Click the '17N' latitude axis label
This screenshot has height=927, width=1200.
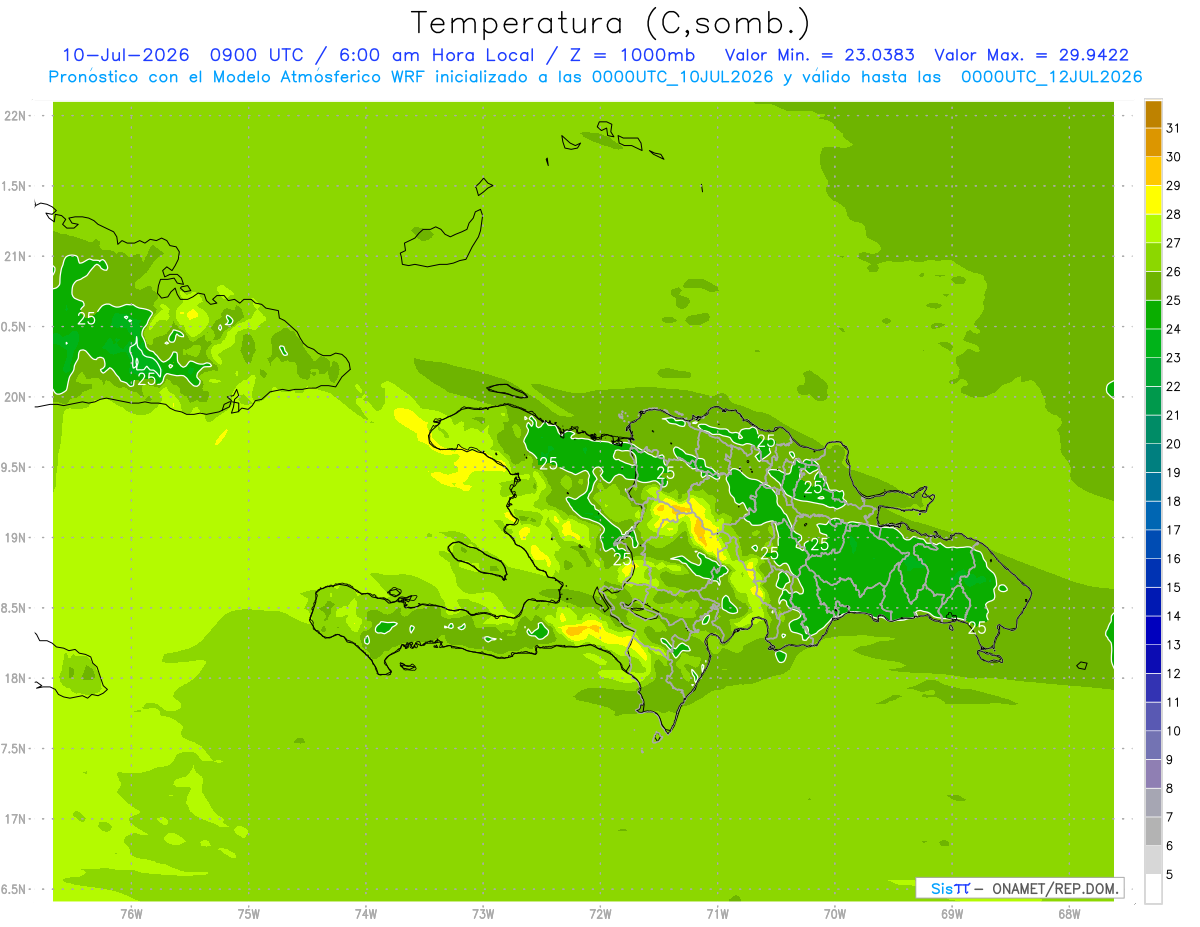pyautogui.click(x=16, y=819)
